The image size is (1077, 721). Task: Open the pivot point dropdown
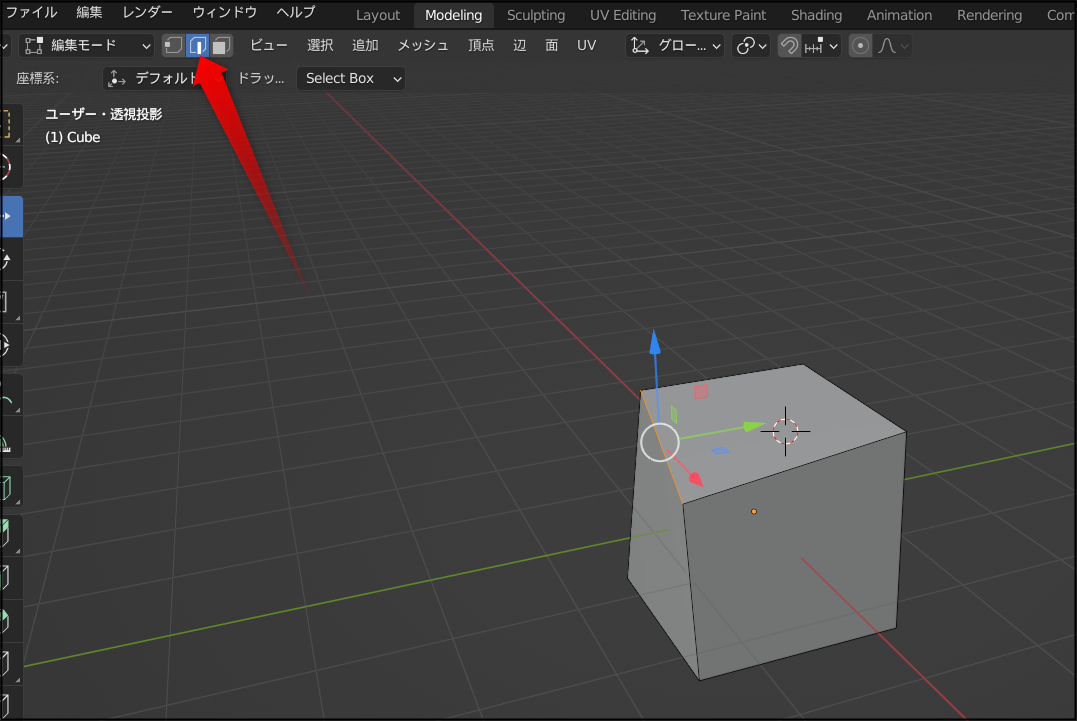pyautogui.click(x=751, y=46)
